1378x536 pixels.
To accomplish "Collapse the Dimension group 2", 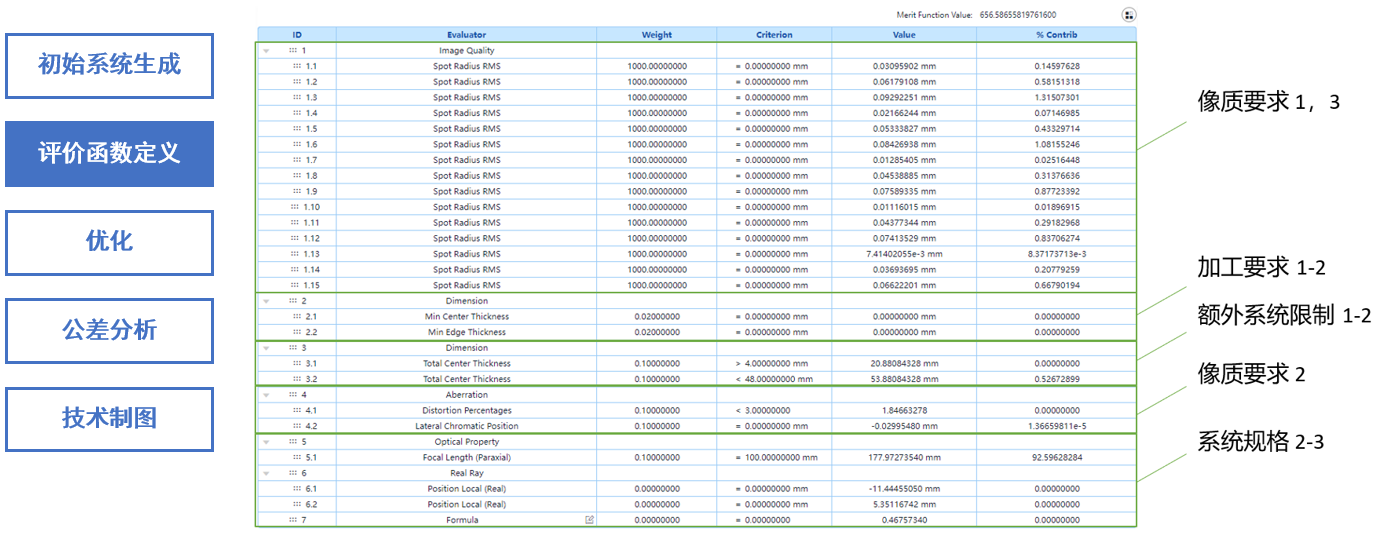I will click(266, 301).
